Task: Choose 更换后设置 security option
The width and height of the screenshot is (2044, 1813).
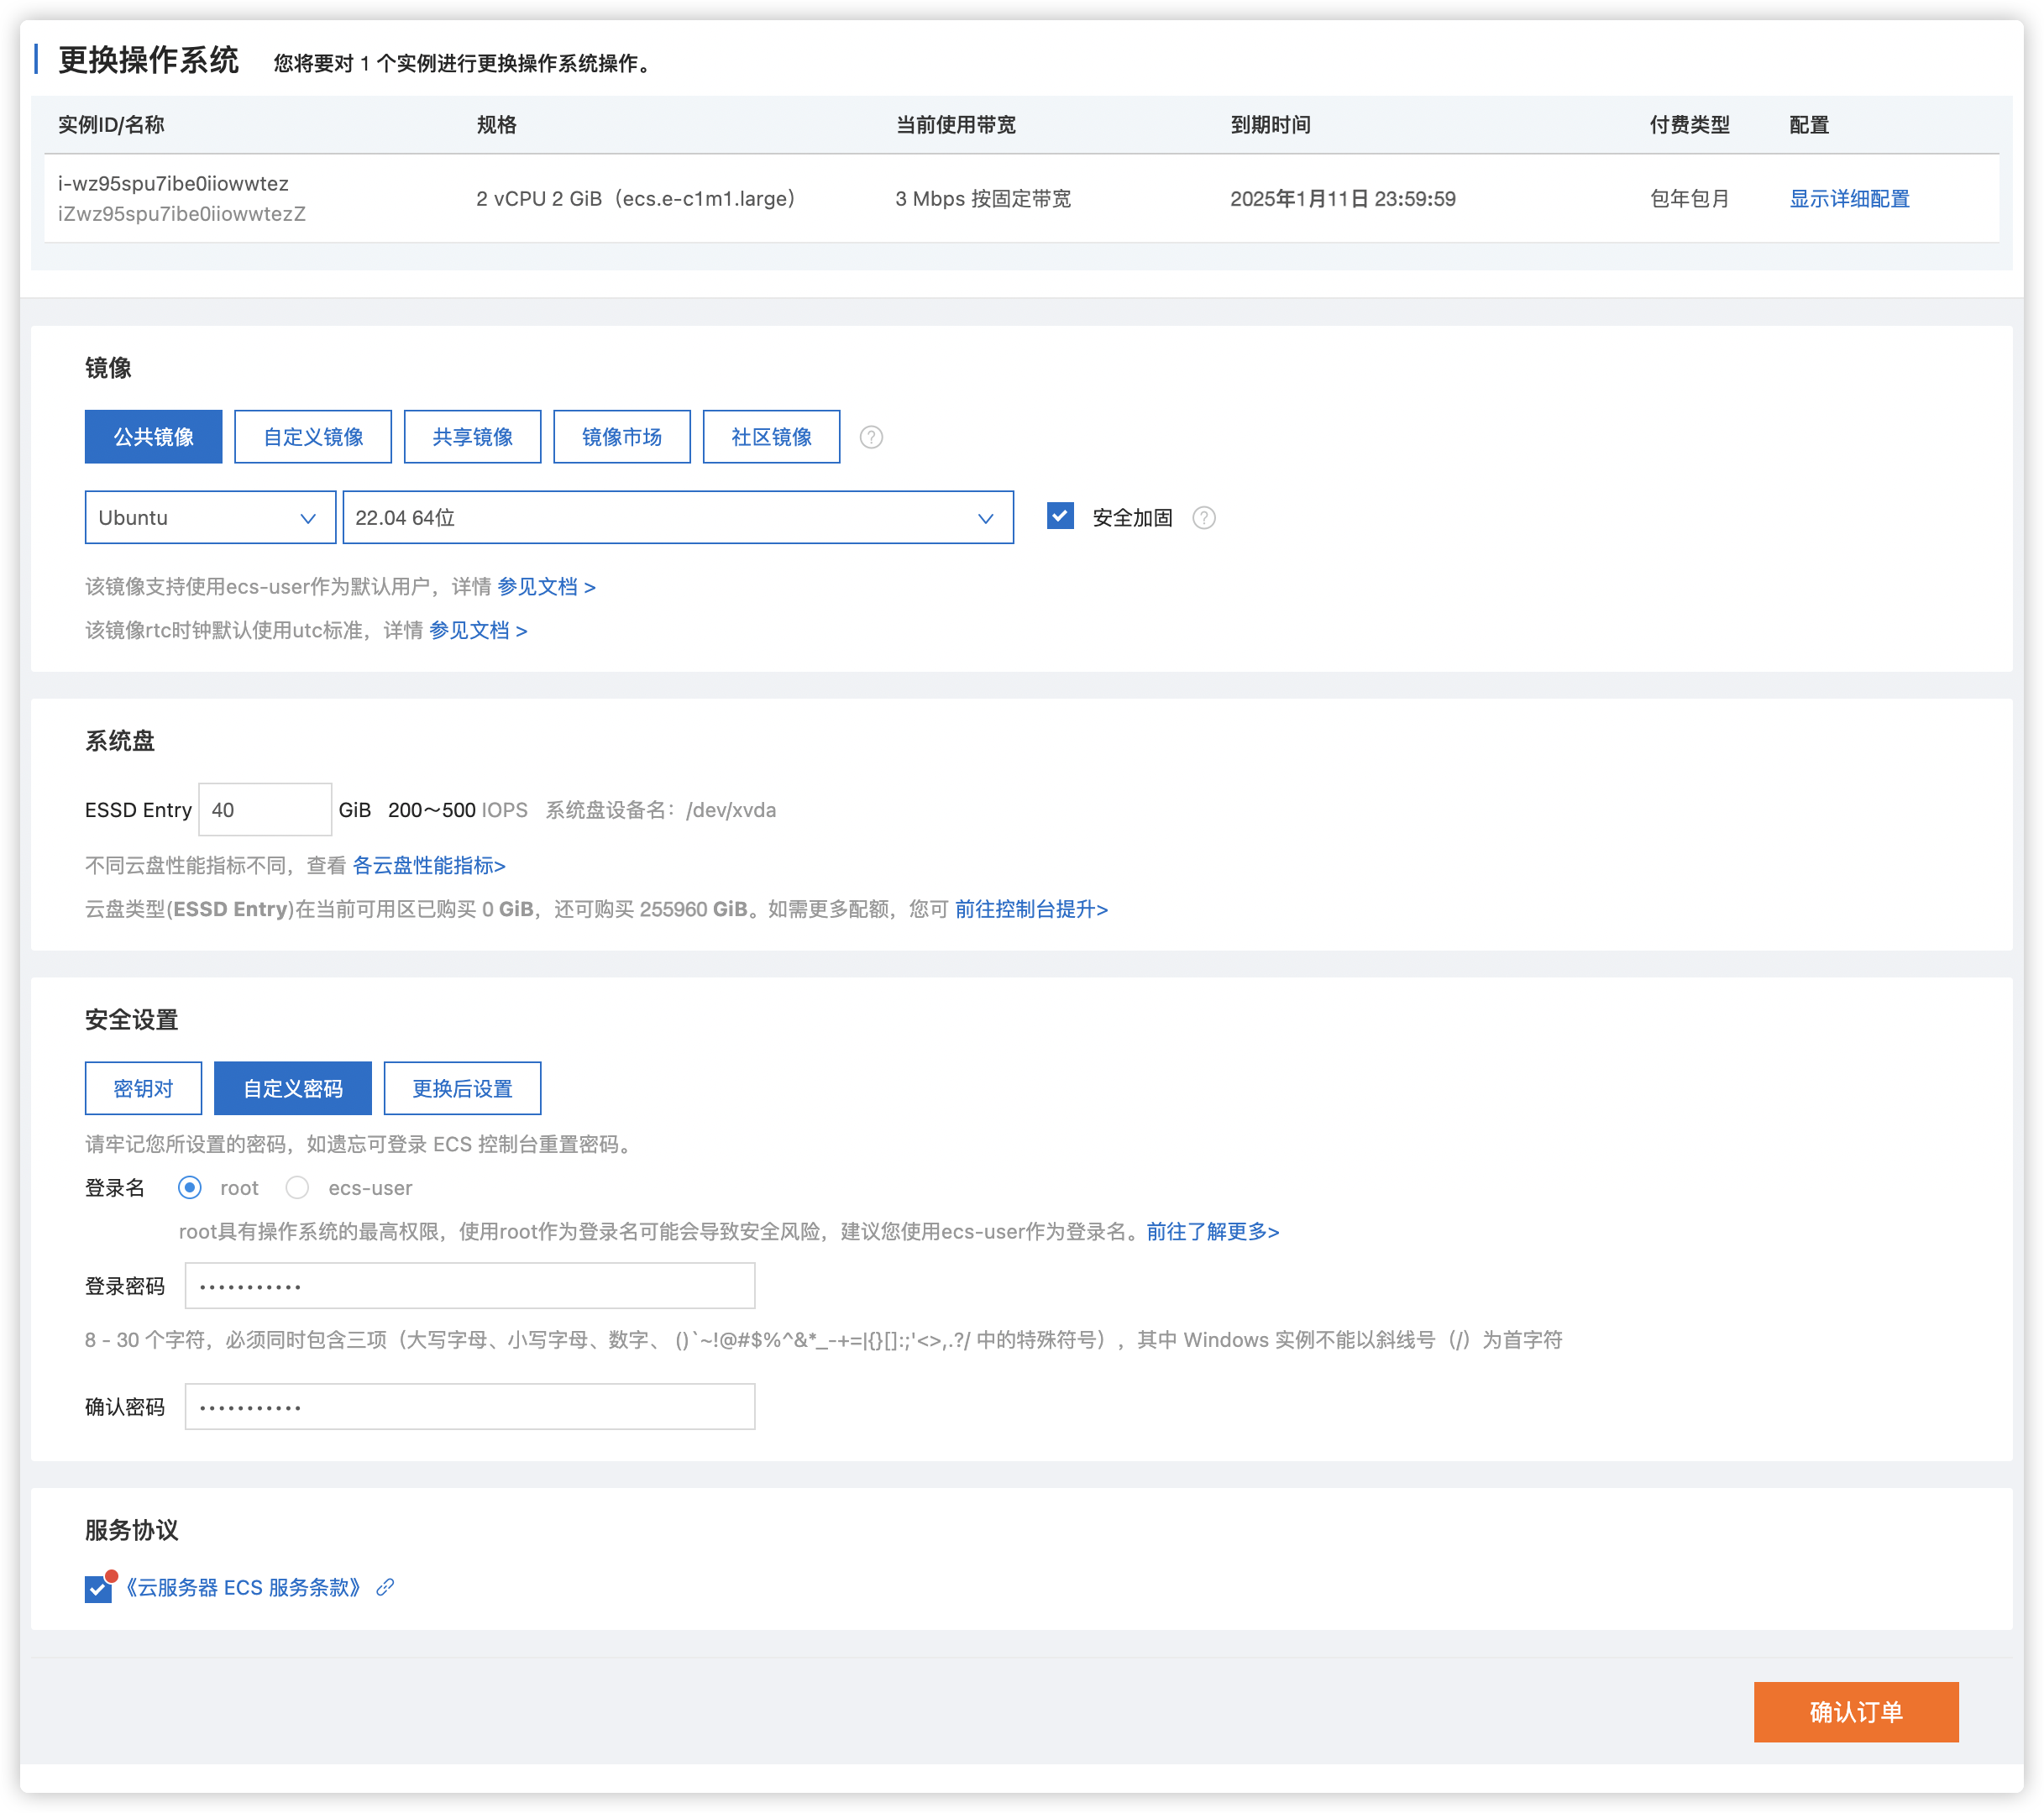Action: click(462, 1089)
